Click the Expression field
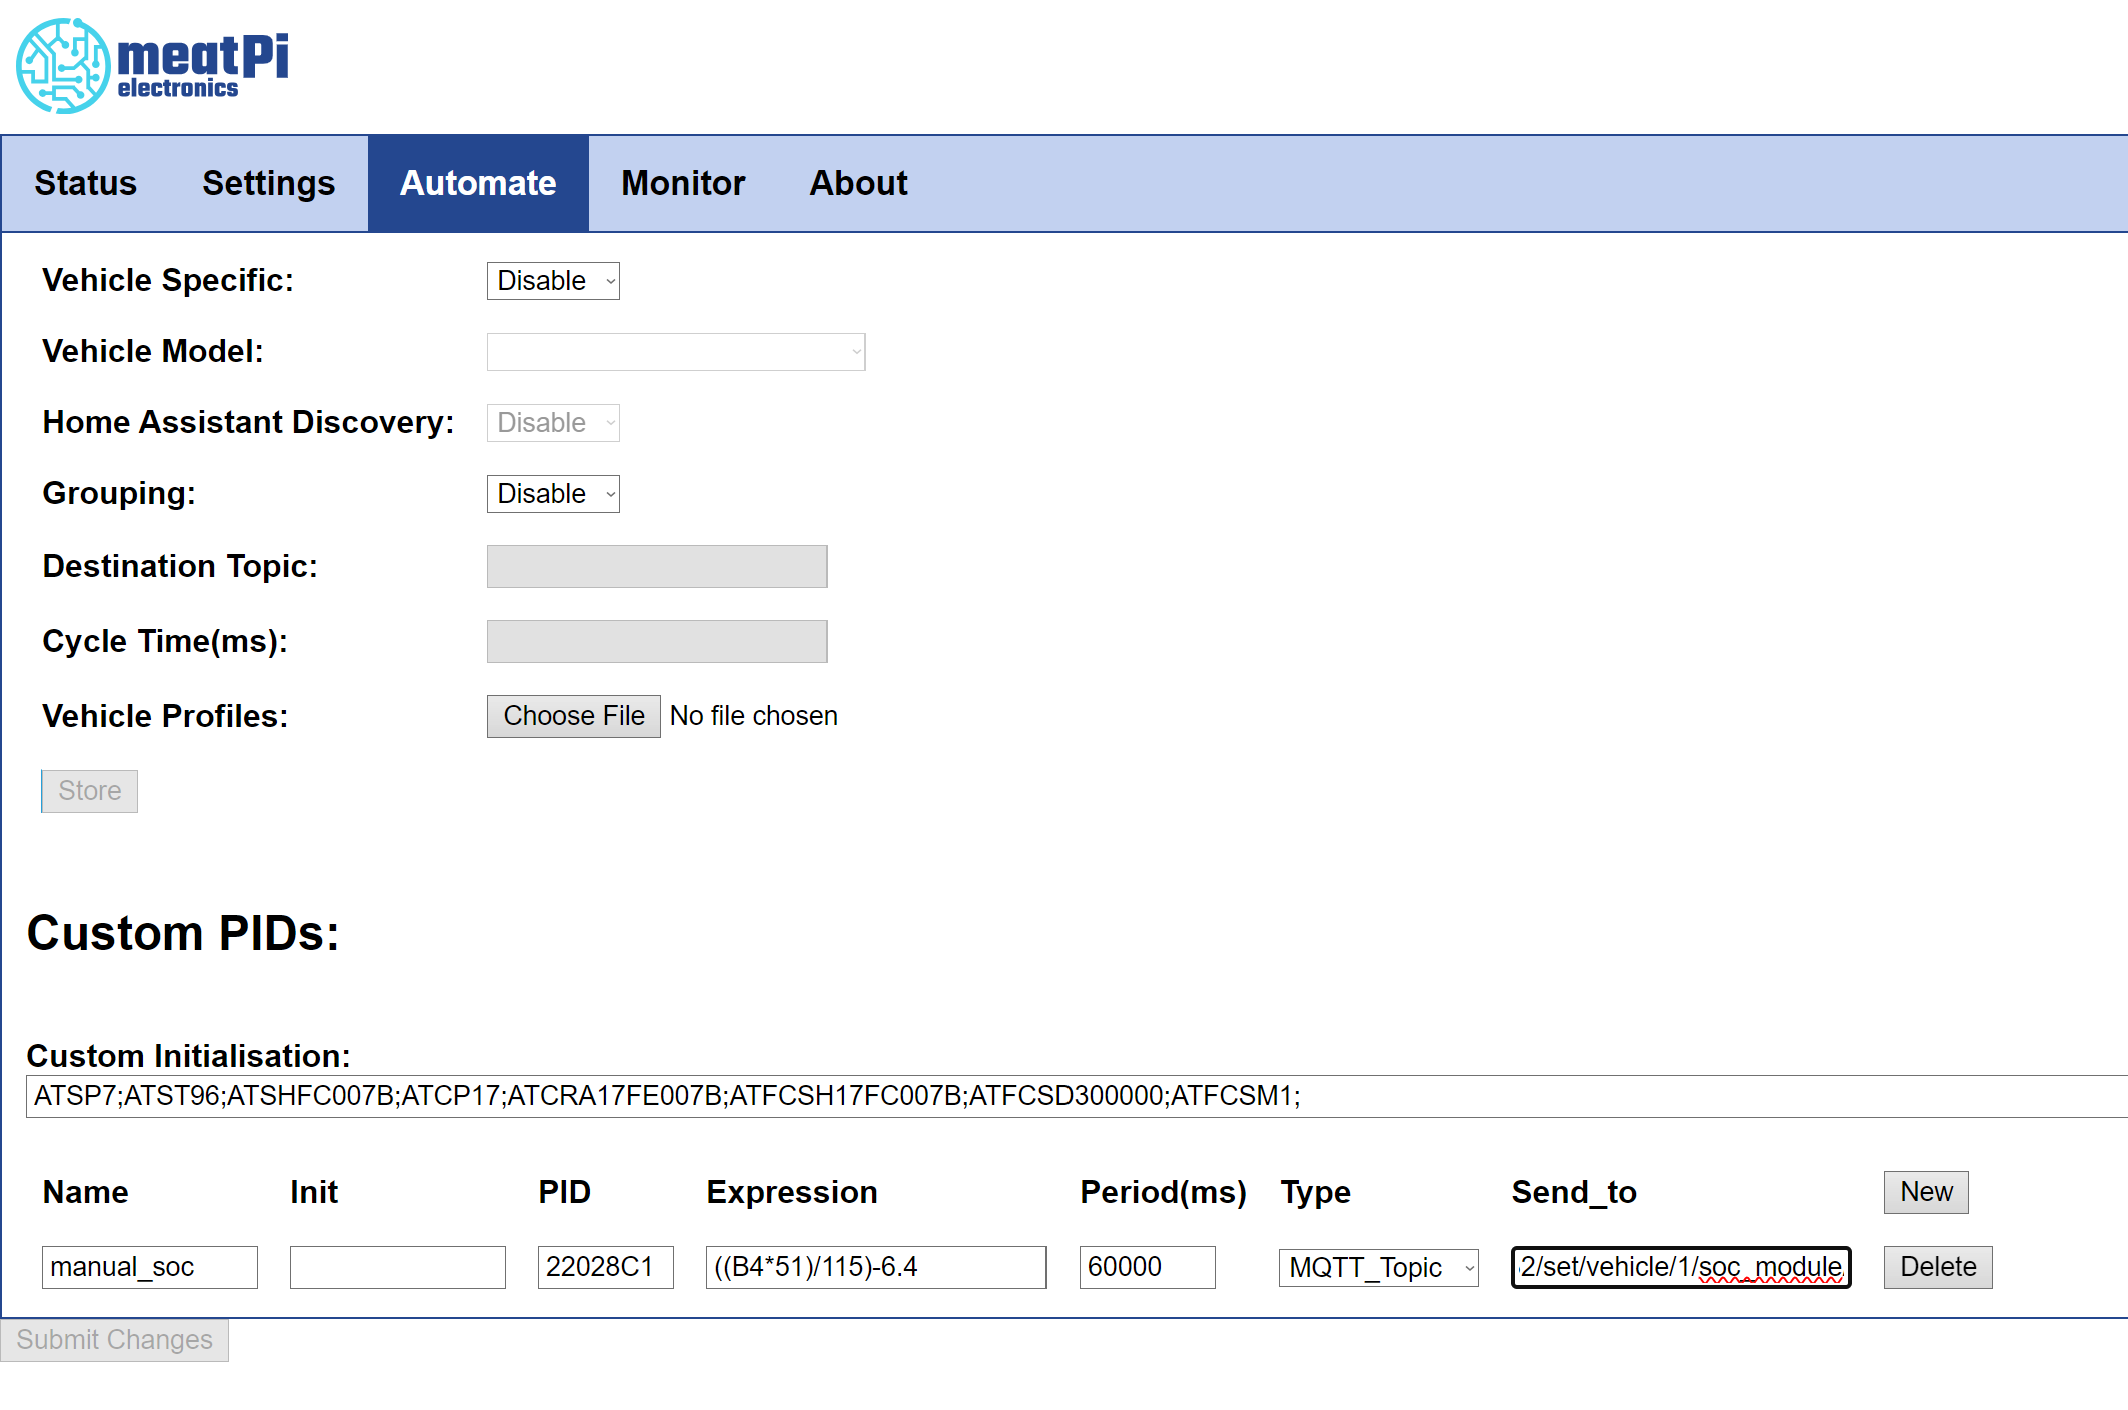The image size is (2128, 1410). coord(875,1267)
